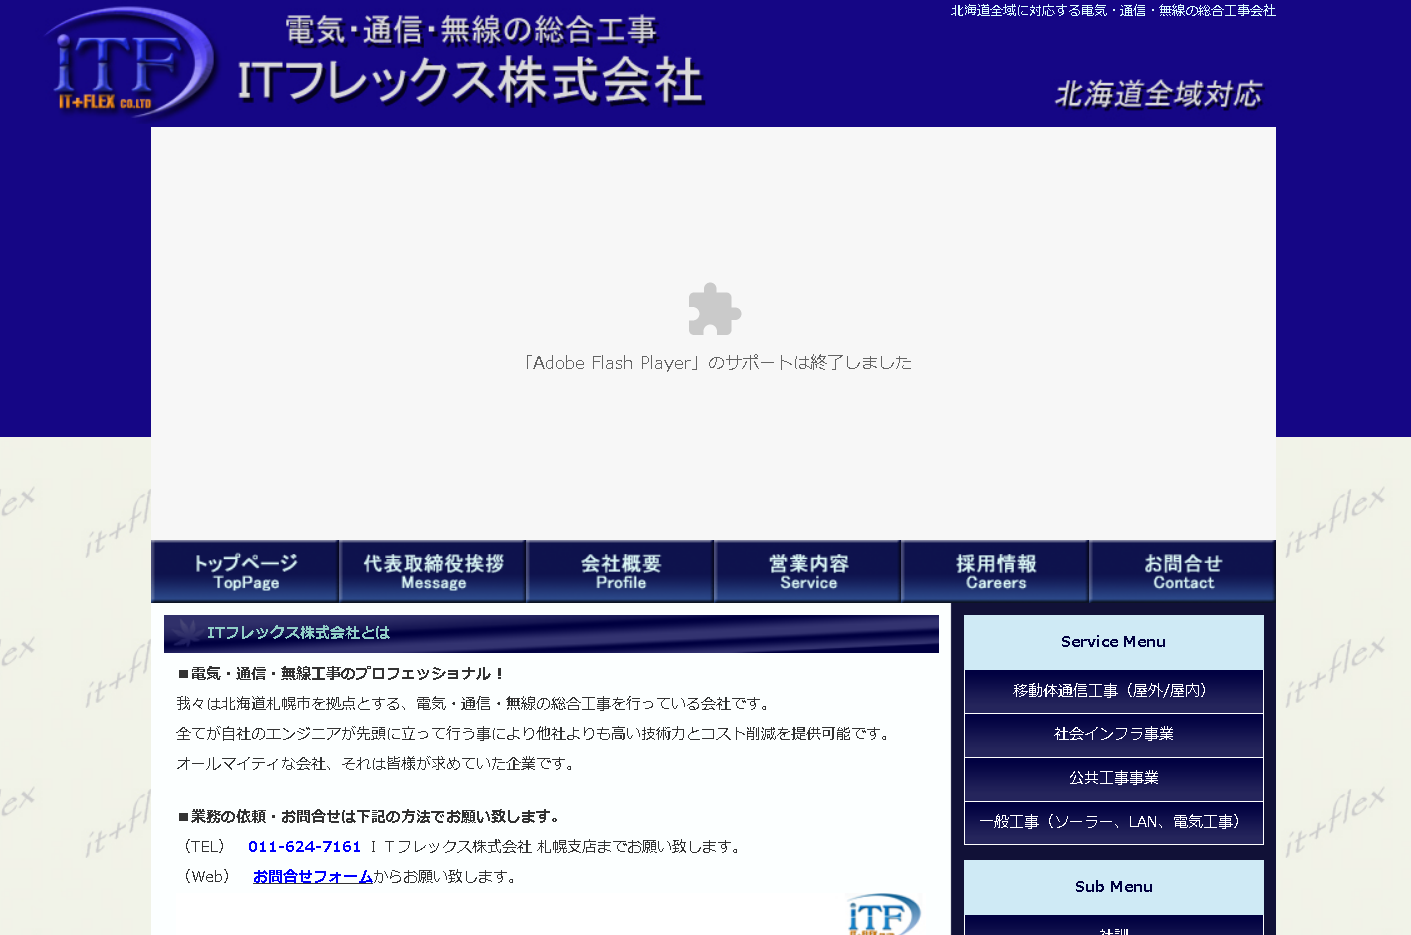Click the Service Menu header

(1113, 642)
